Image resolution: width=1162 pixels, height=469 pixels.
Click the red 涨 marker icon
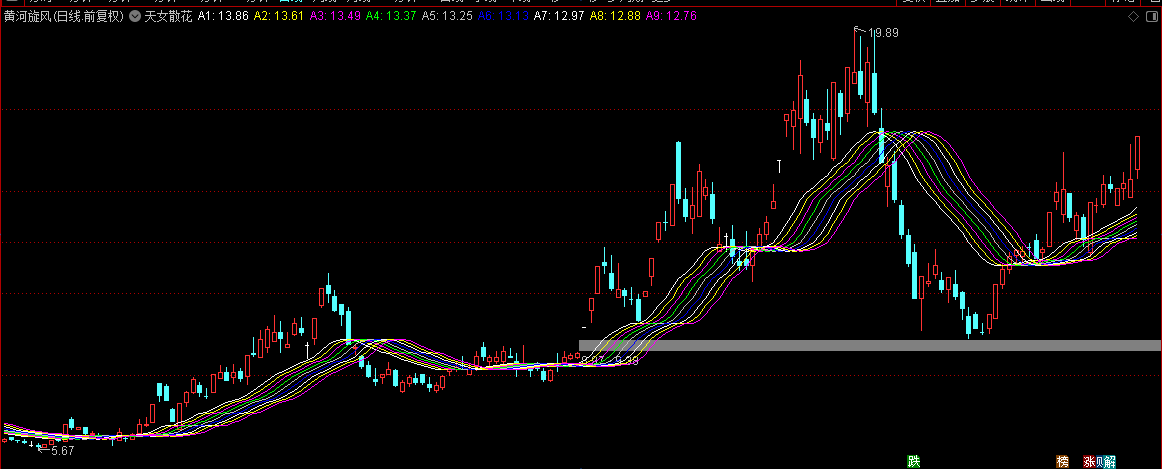tap(1089, 462)
